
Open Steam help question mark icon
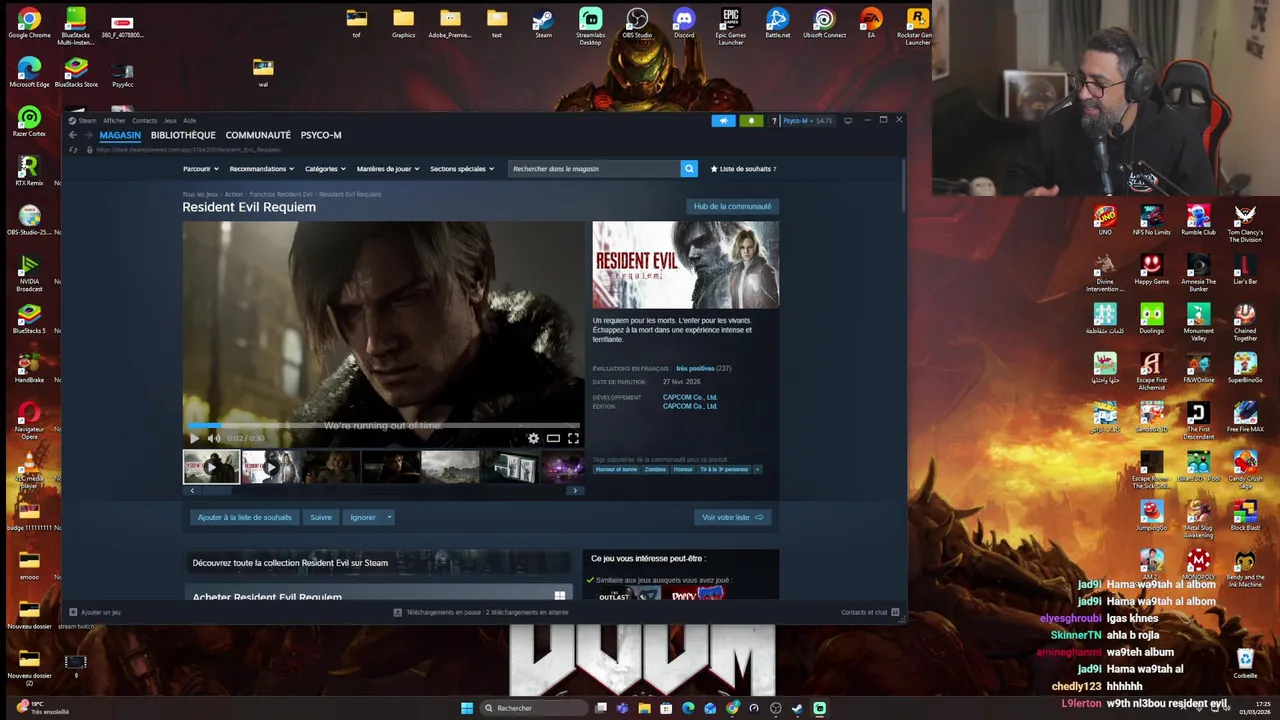(x=774, y=121)
